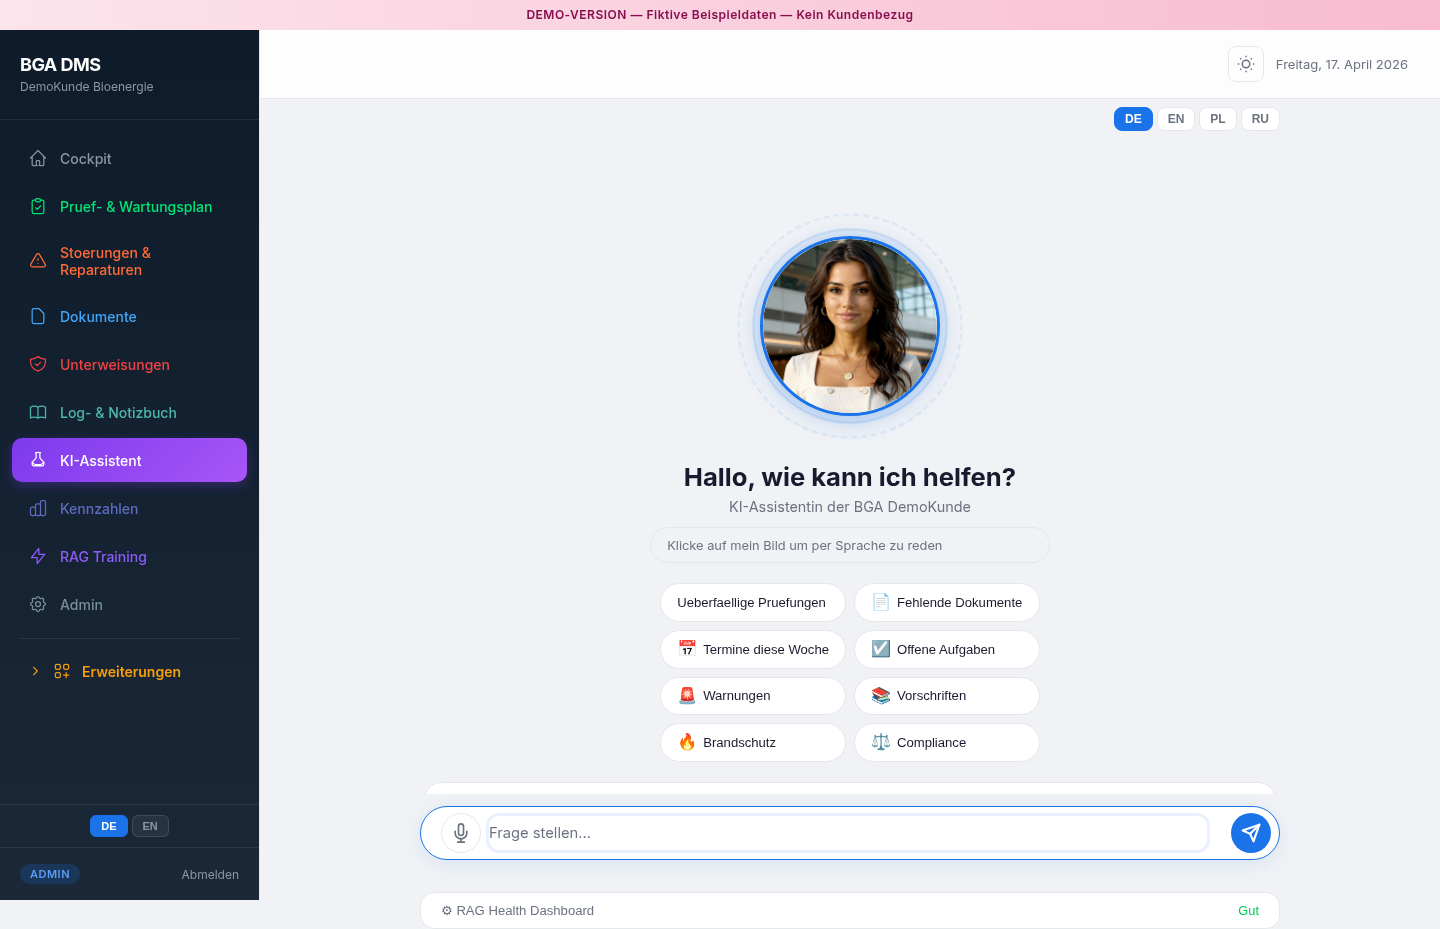Open Pruef- & Wartungsplan via its clipboard icon
Screen dimensions: 1440x929
click(x=37, y=206)
